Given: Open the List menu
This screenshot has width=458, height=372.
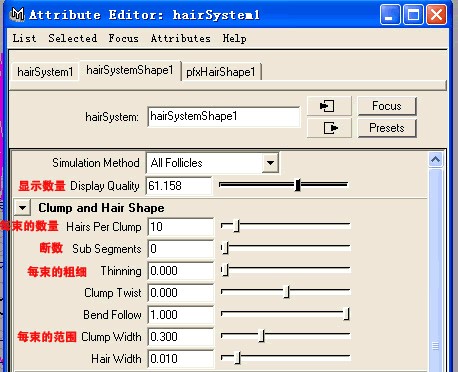Looking at the screenshot, I should click(x=24, y=38).
